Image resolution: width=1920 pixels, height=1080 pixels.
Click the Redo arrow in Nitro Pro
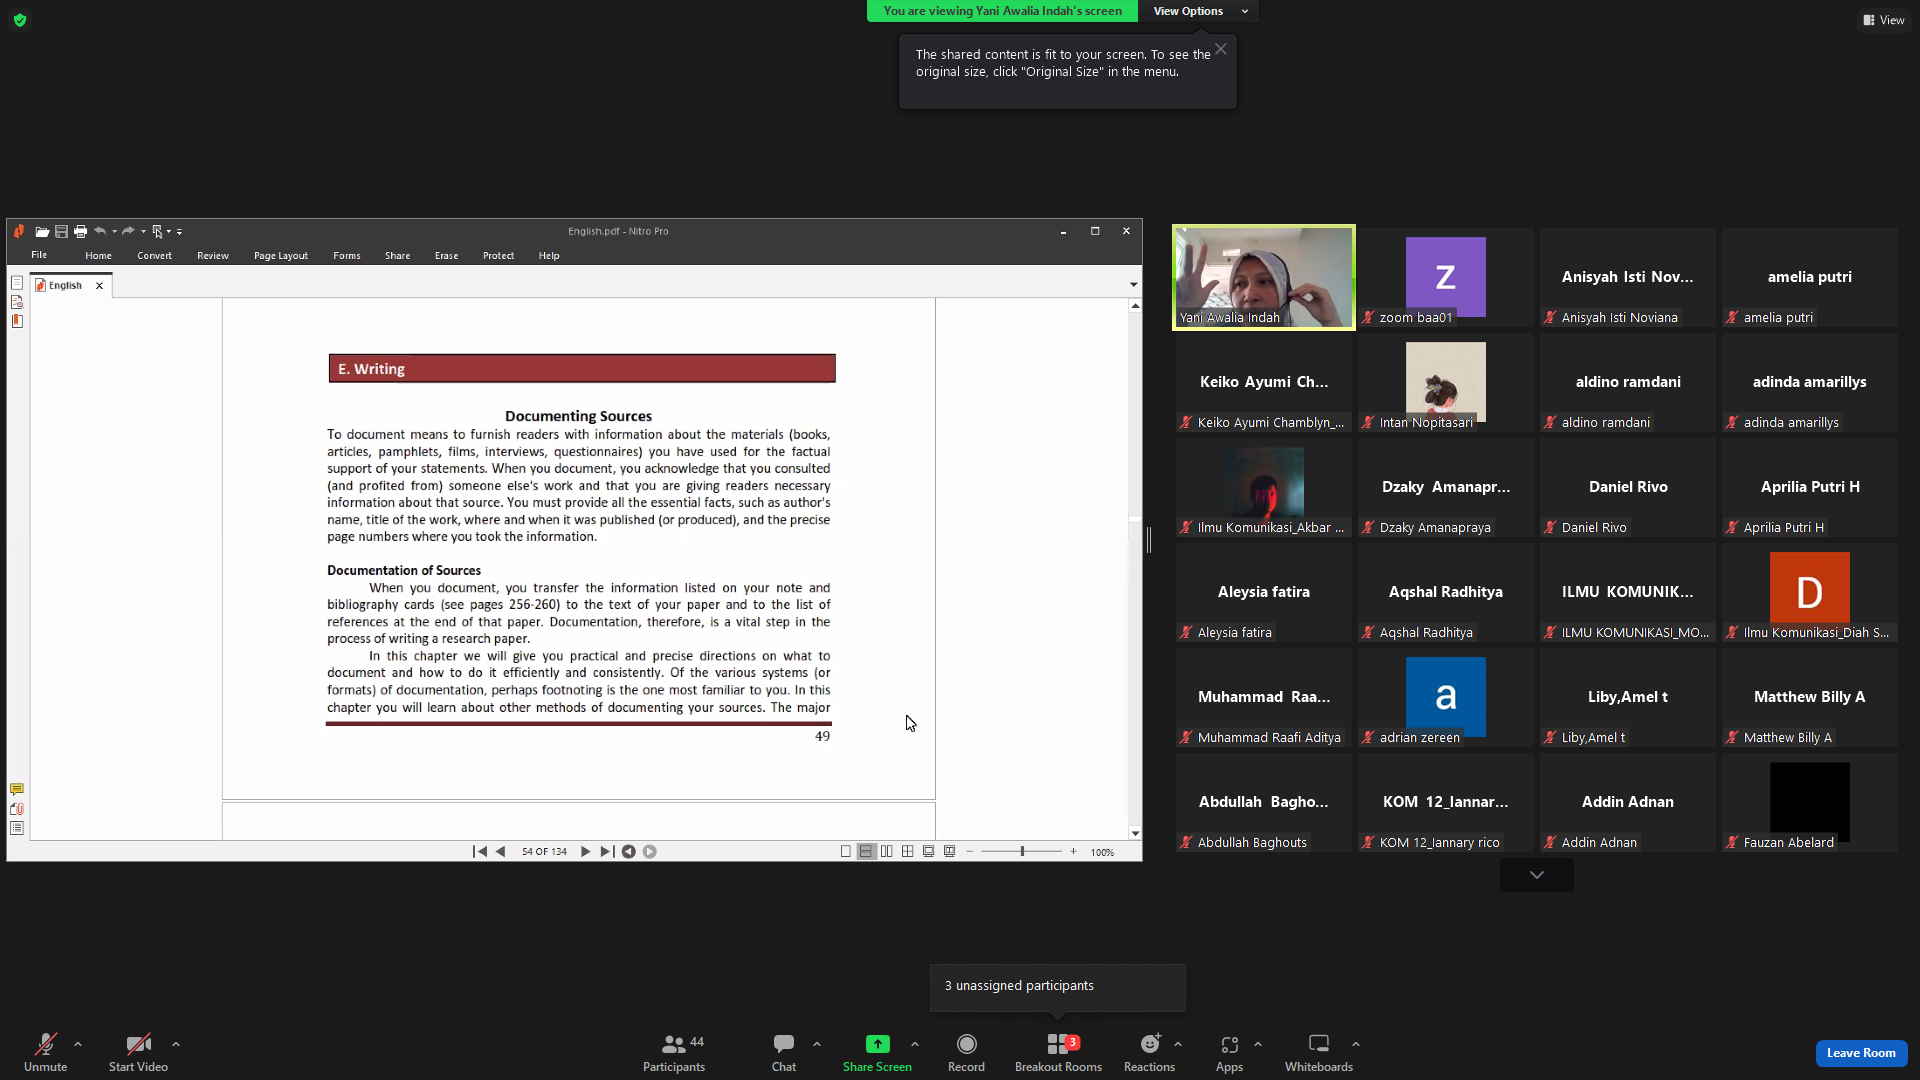128,231
